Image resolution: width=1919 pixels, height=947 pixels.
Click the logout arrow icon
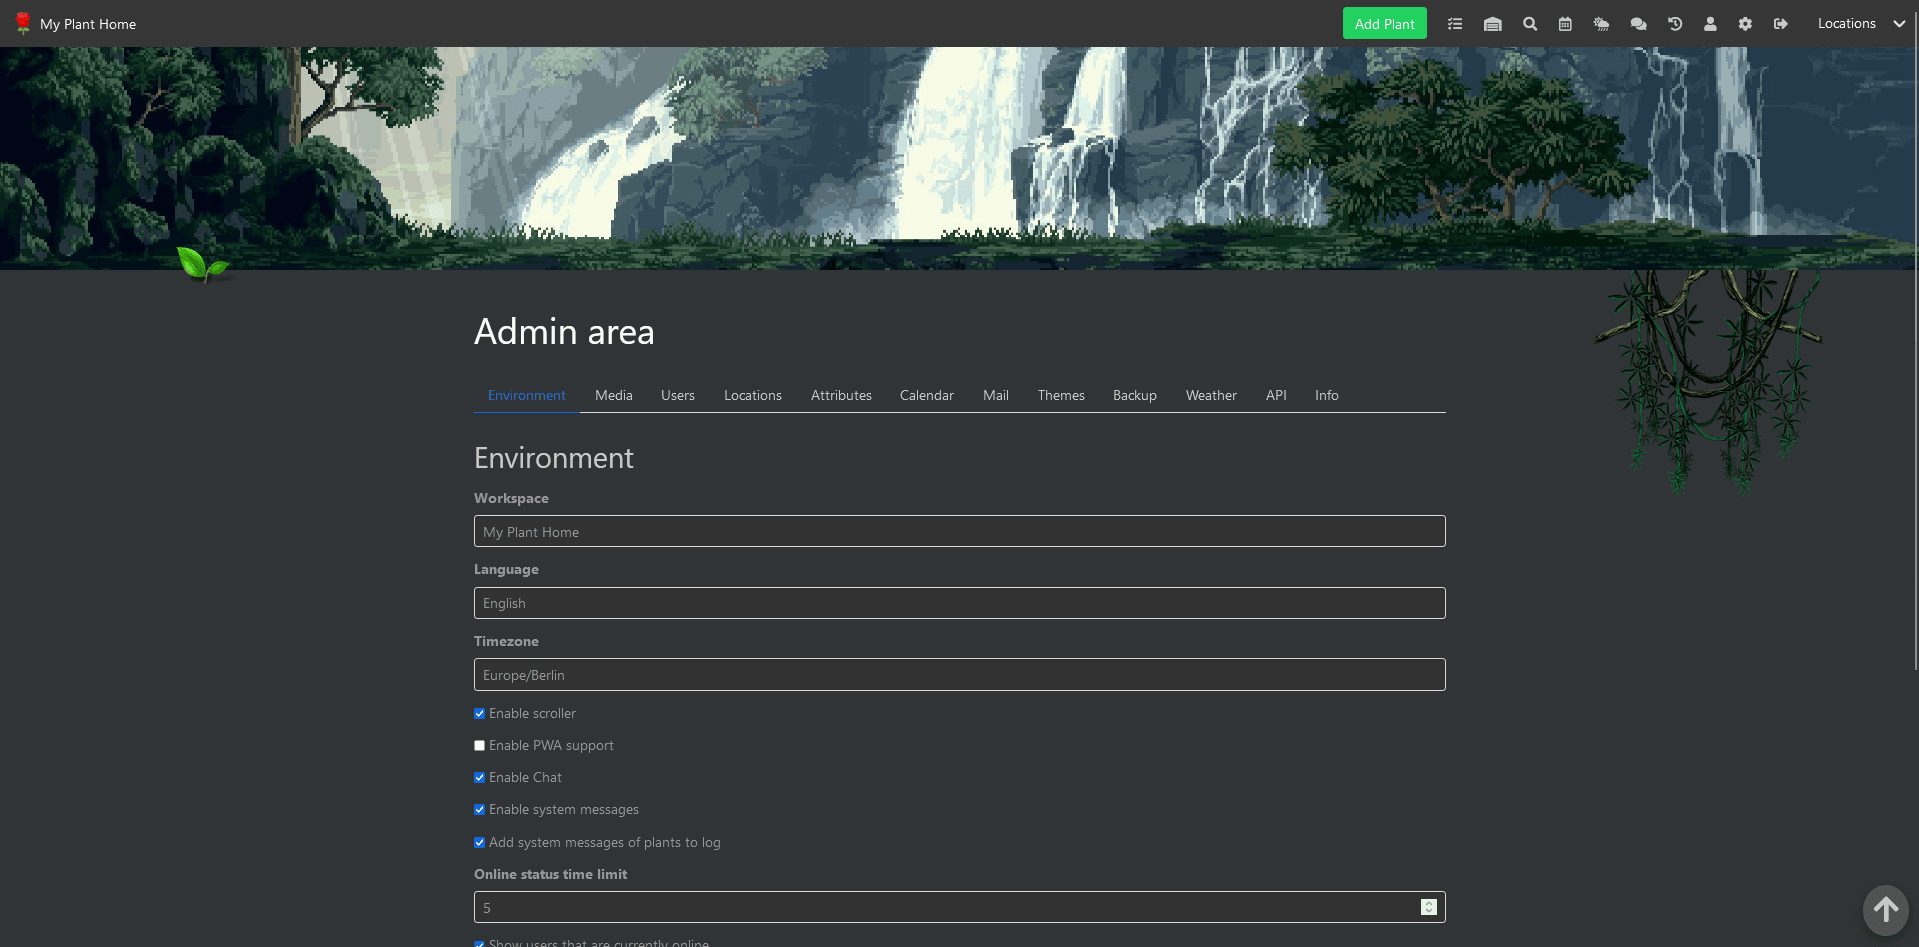1781,24
